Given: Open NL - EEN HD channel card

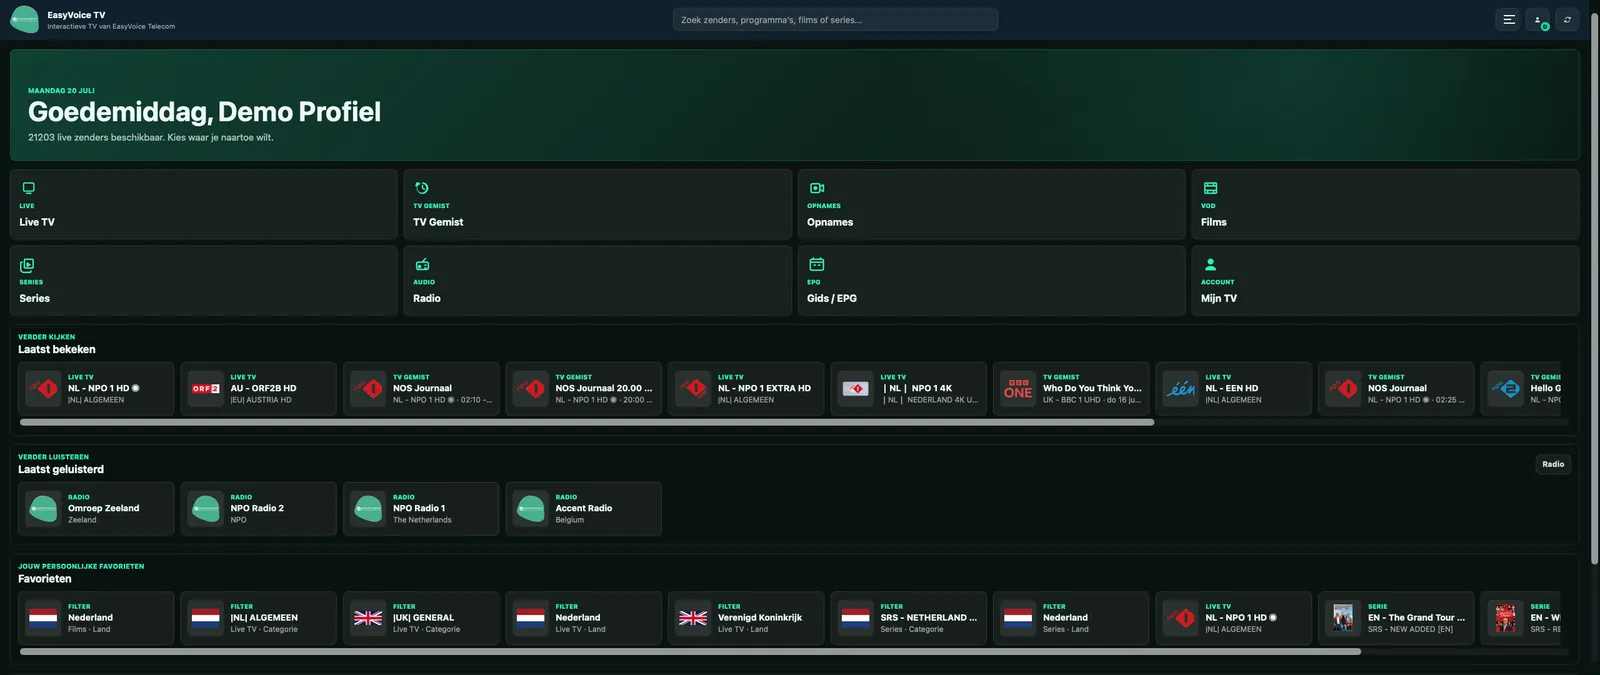Looking at the screenshot, I should 1233,389.
